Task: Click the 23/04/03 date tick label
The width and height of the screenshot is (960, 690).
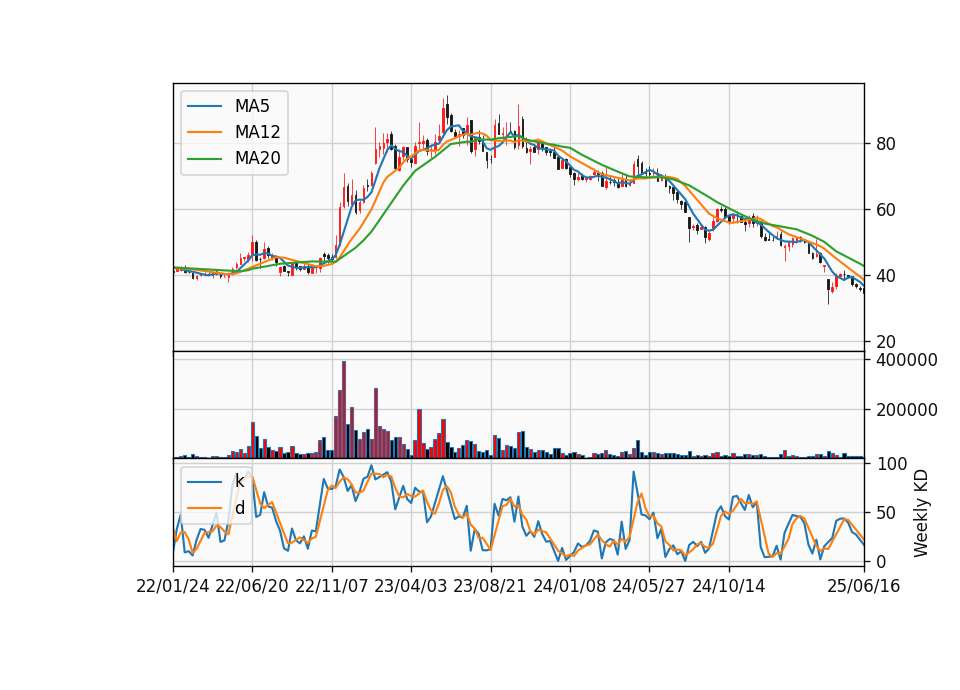Action: (x=411, y=587)
